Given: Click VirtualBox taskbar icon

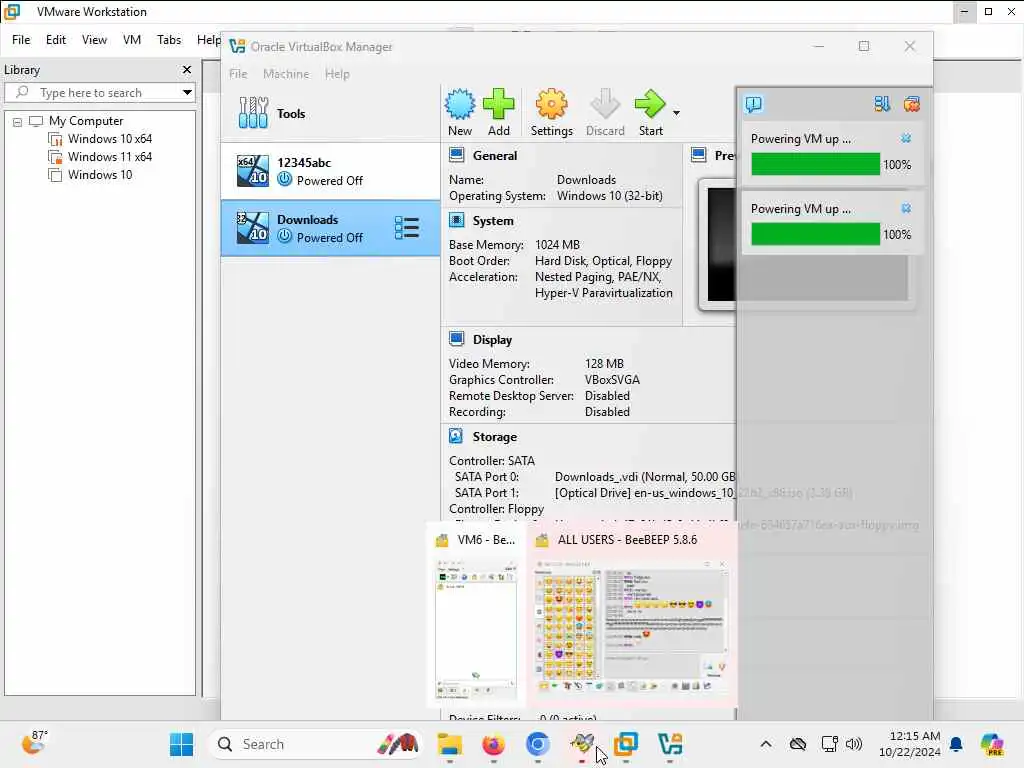Looking at the screenshot, I should (x=670, y=744).
